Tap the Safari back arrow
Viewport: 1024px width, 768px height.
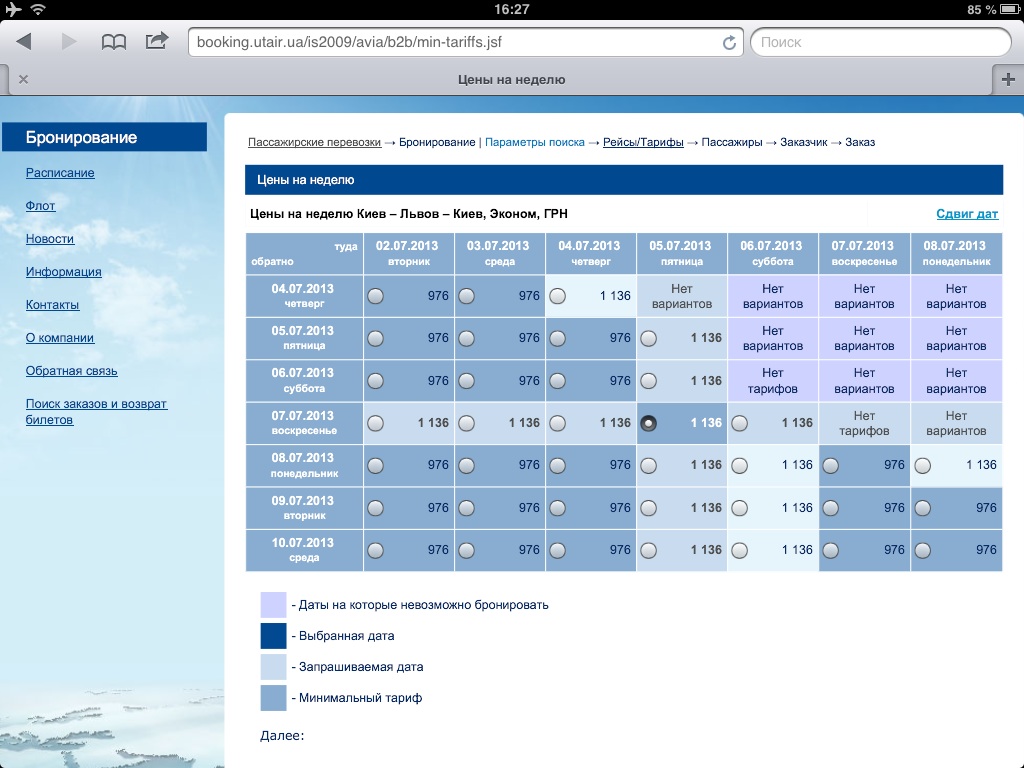25,42
